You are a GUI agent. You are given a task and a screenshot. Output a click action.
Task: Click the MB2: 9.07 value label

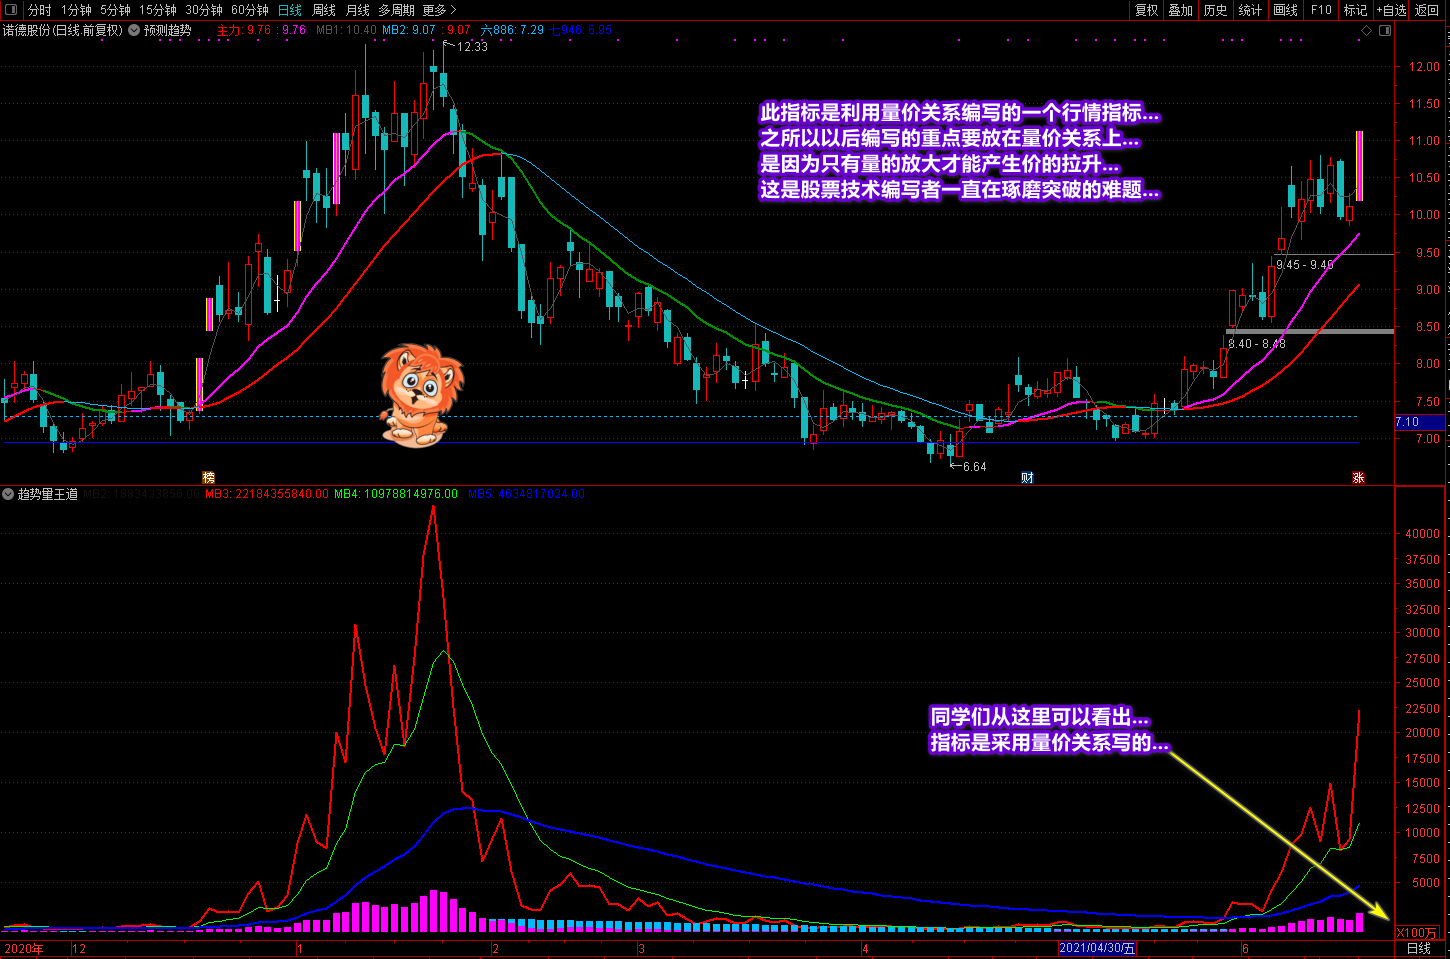point(409,30)
